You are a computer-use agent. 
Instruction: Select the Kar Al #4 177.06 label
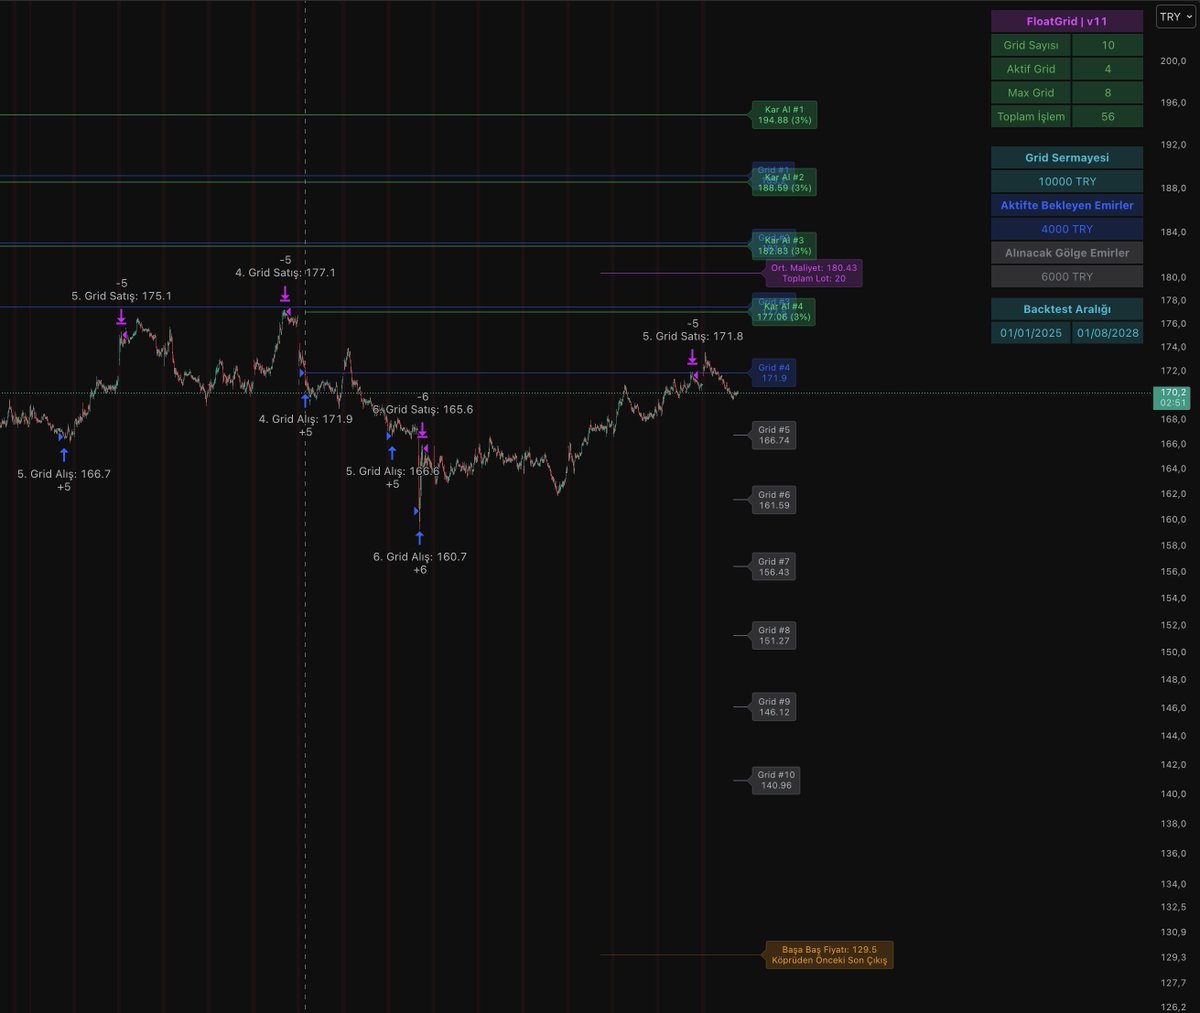(785, 312)
